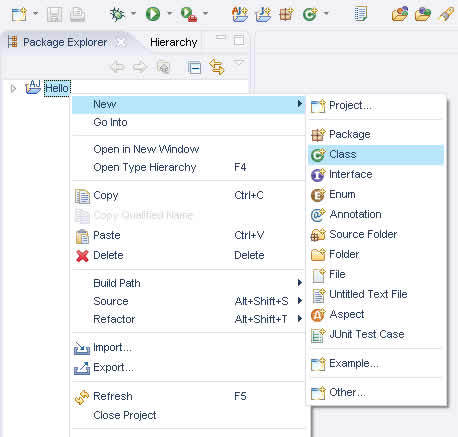
Task: Click the New Java Package toolbar icon
Action: (286, 14)
